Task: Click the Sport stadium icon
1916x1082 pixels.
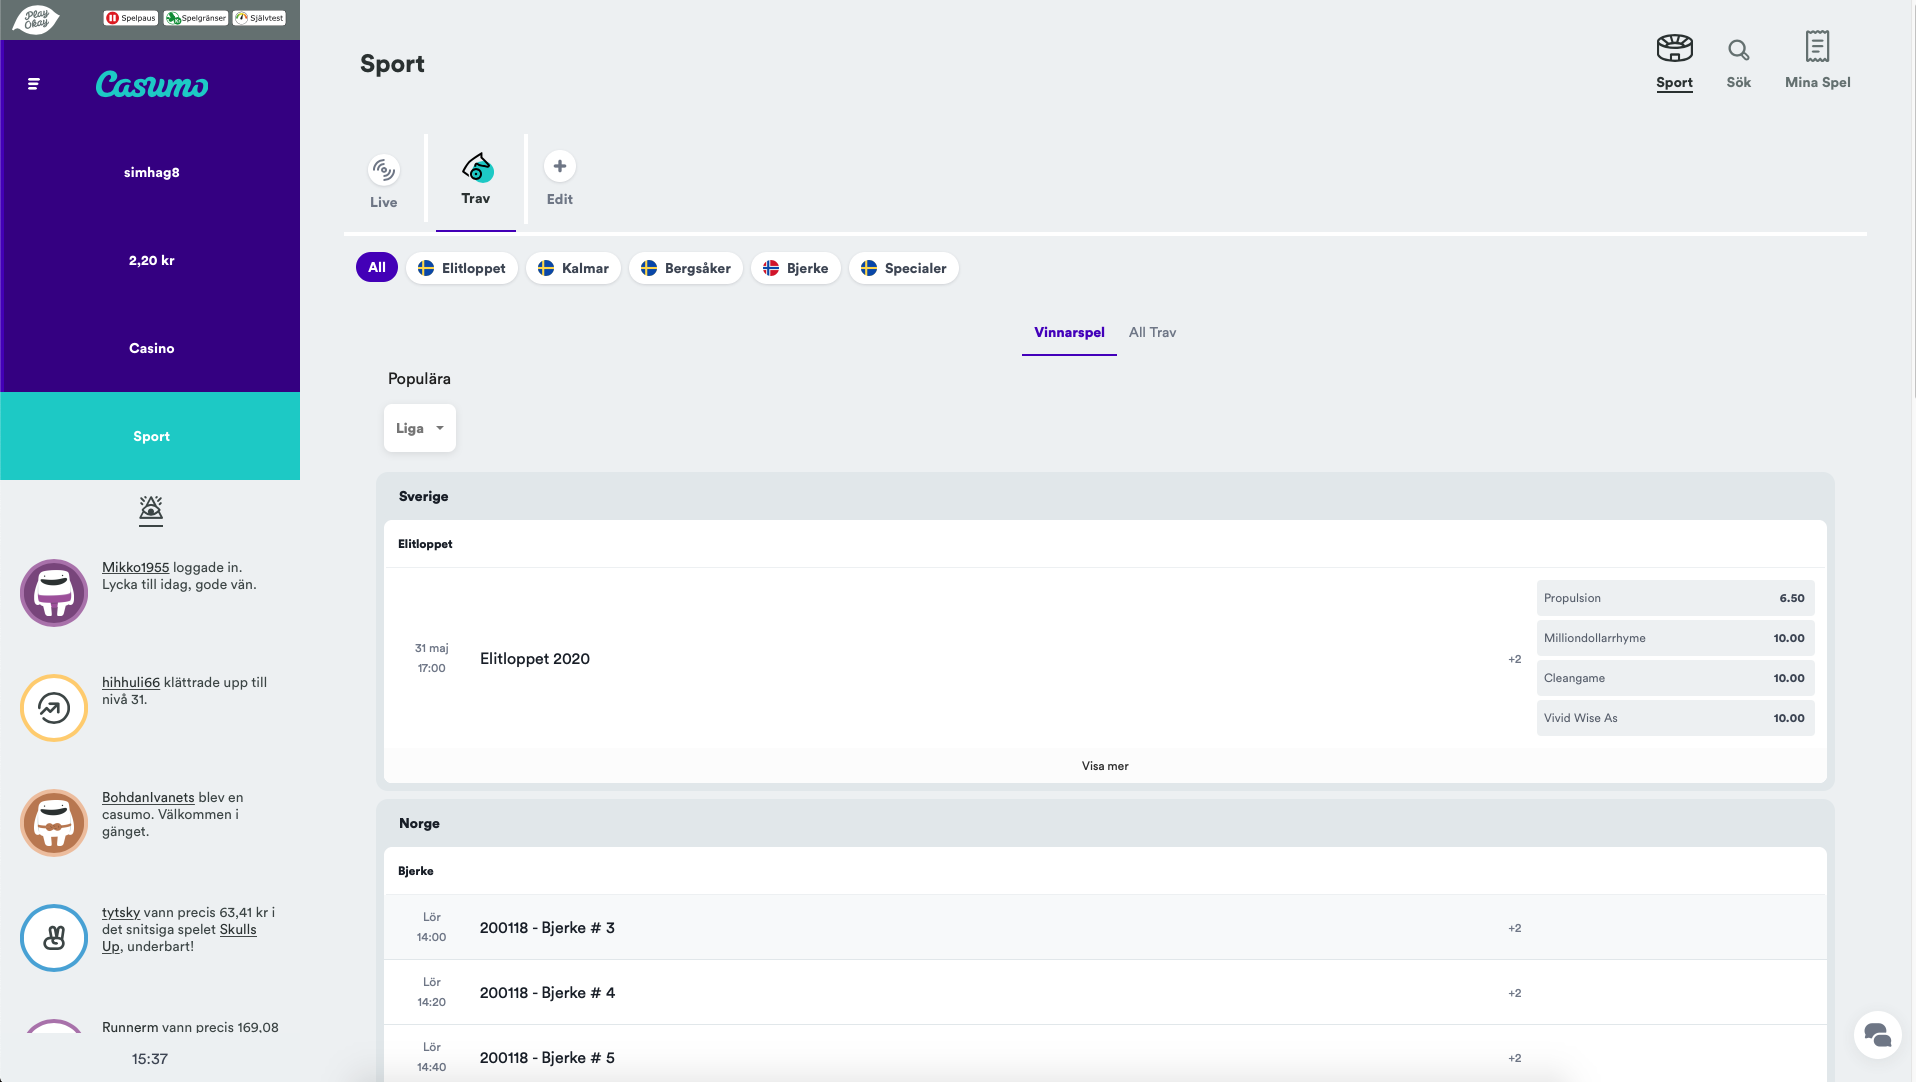Action: click(1674, 48)
